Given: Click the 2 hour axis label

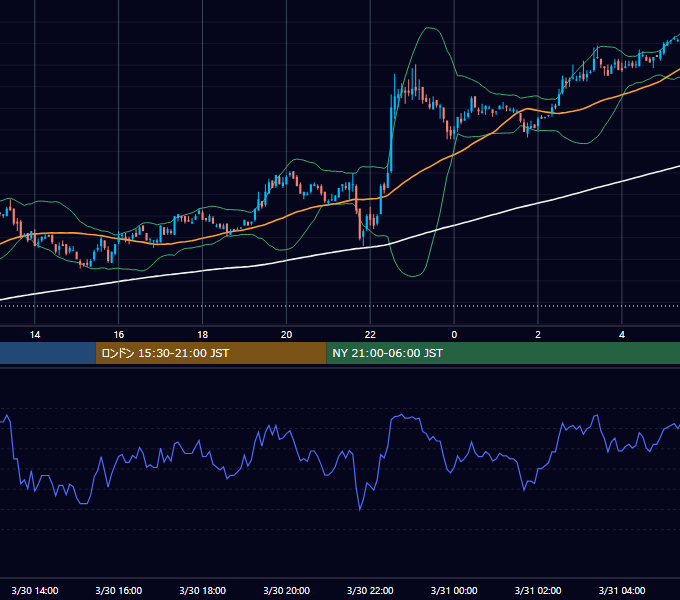Looking at the screenshot, I should 538,335.
